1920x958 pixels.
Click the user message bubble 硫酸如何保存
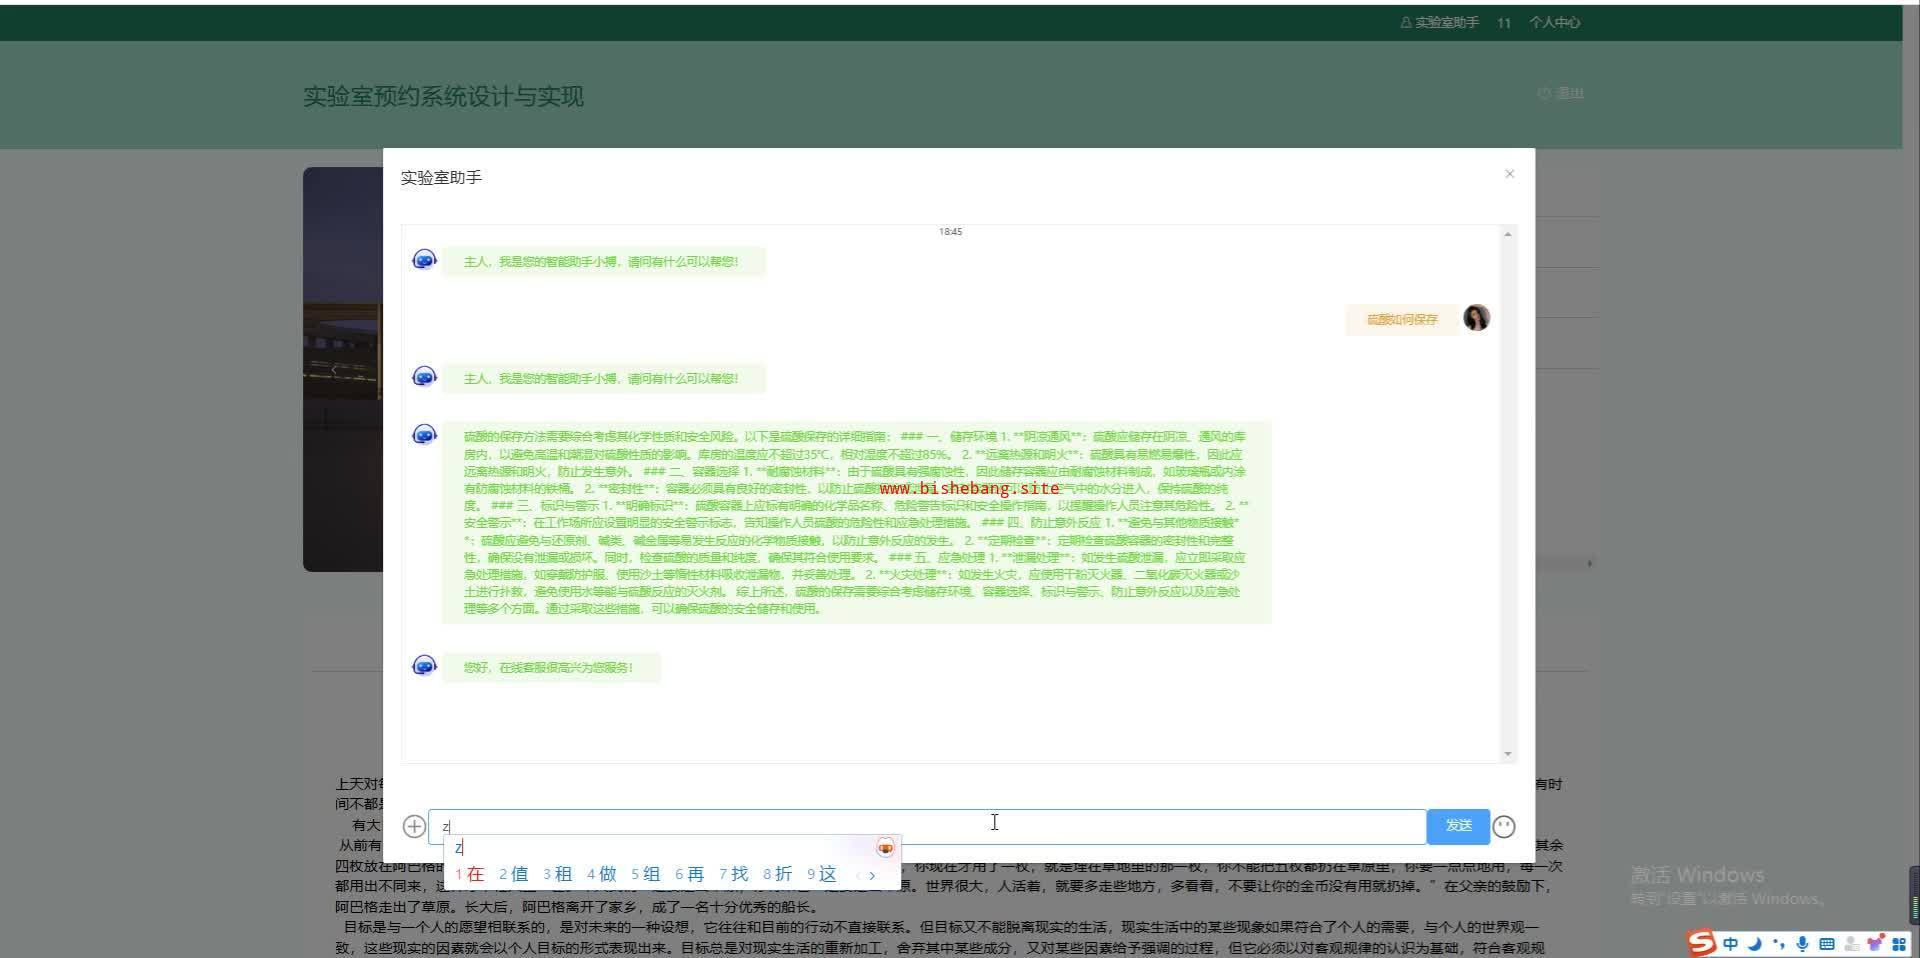coord(1402,320)
